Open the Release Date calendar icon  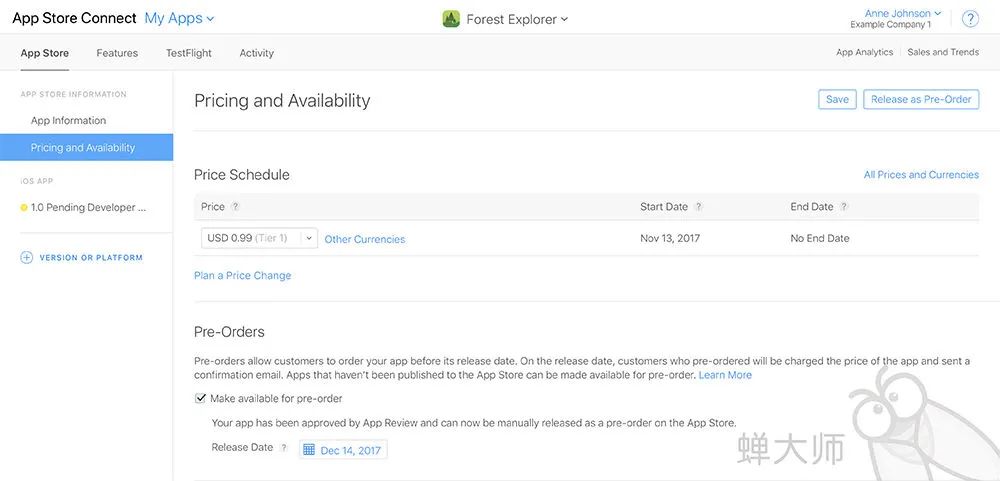pos(309,450)
